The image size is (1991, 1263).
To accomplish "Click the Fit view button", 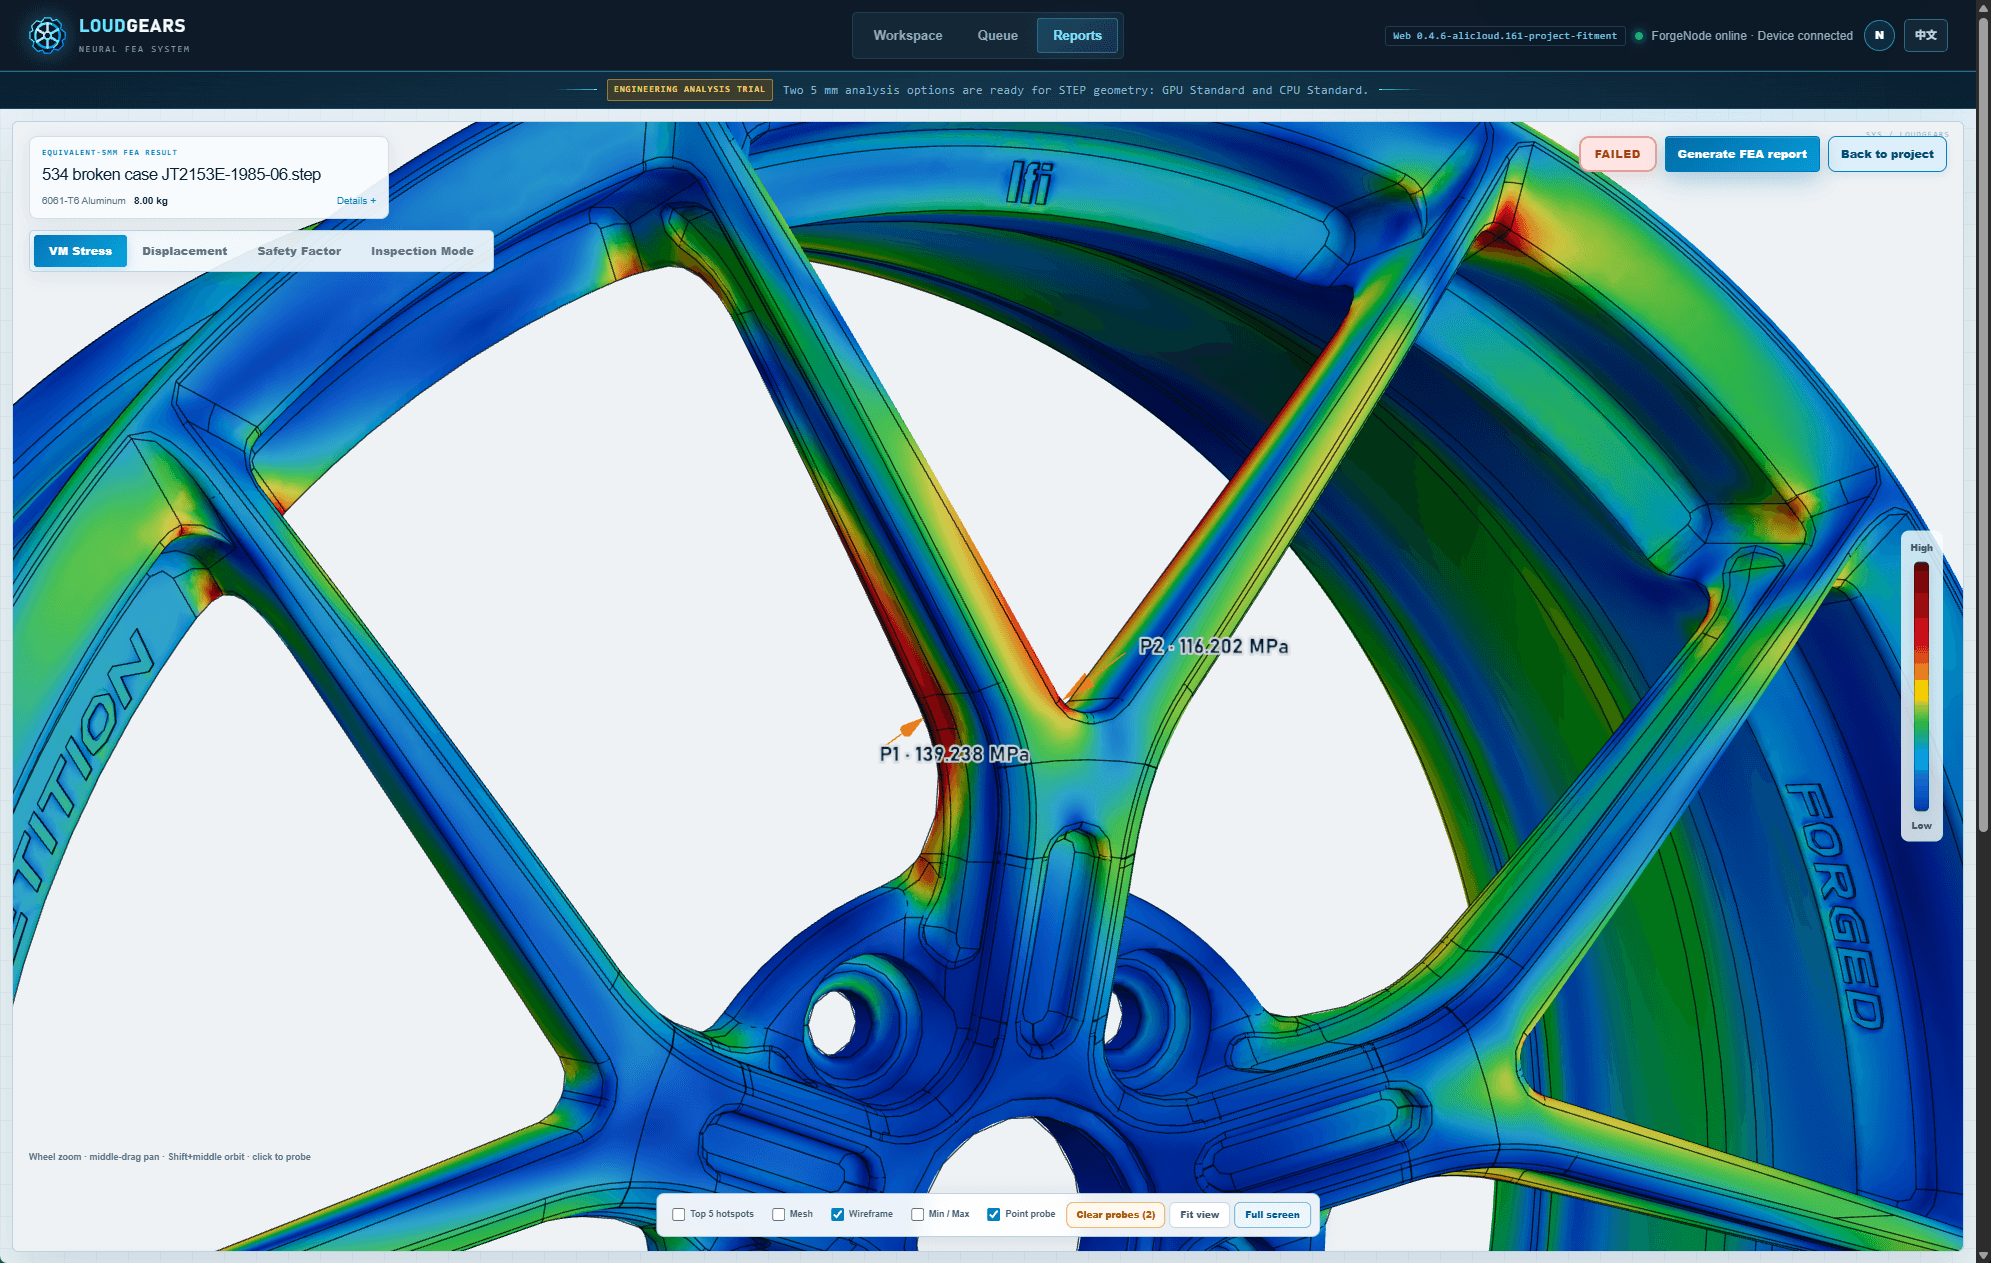I will 1199,1215.
